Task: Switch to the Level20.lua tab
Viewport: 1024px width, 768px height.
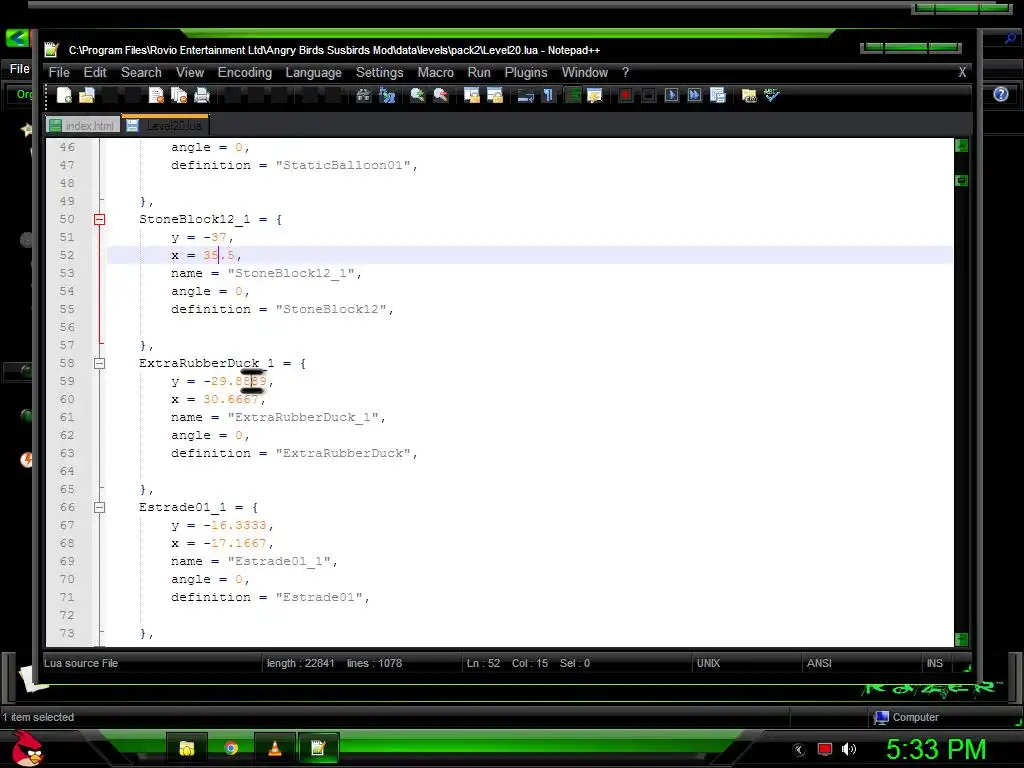Action: [x=165, y=125]
